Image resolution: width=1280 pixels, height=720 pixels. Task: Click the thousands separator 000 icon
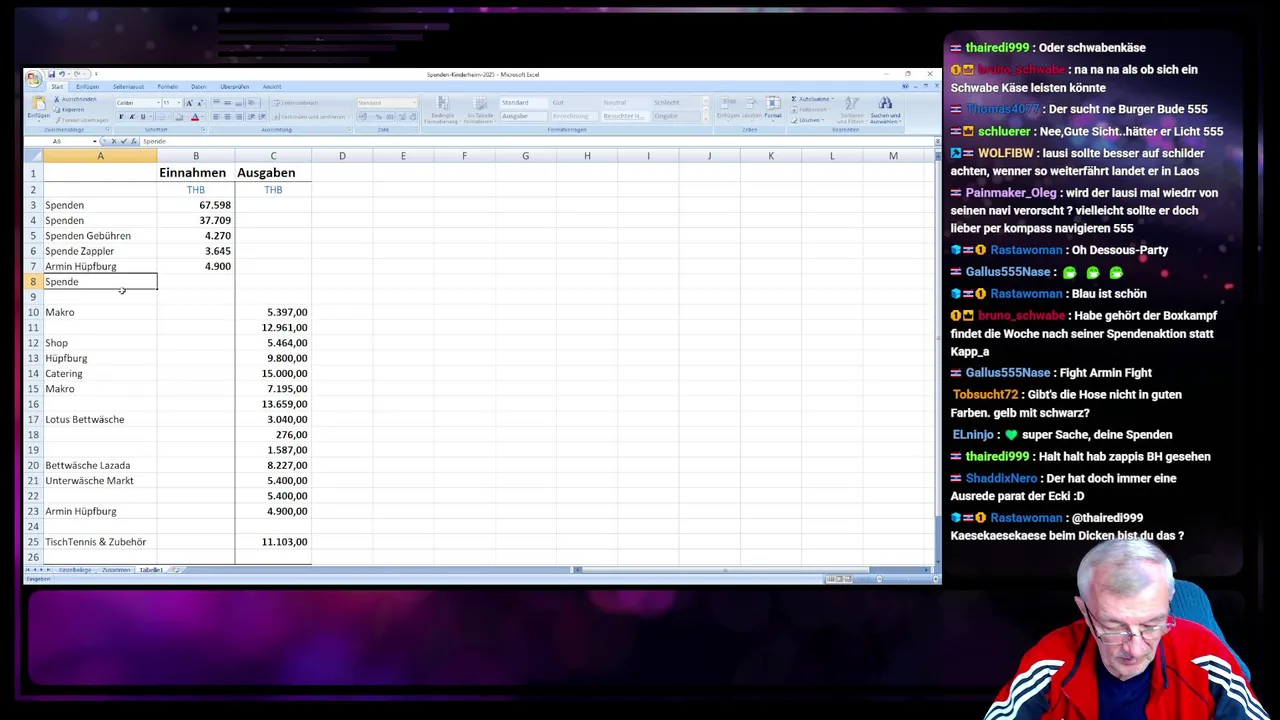point(390,117)
